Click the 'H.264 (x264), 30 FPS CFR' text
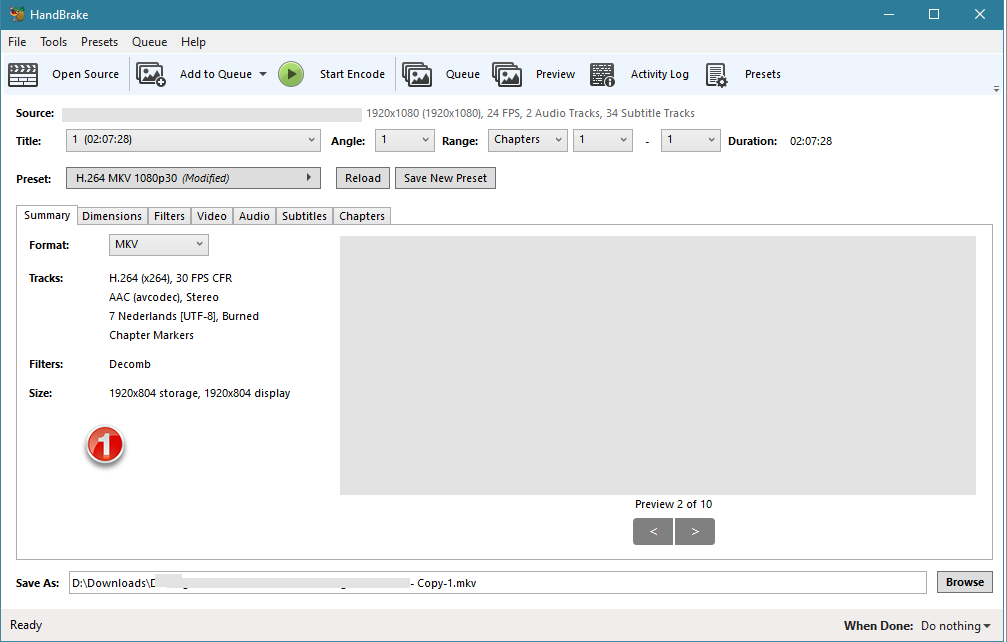The width and height of the screenshot is (1007, 642). [x=171, y=279]
